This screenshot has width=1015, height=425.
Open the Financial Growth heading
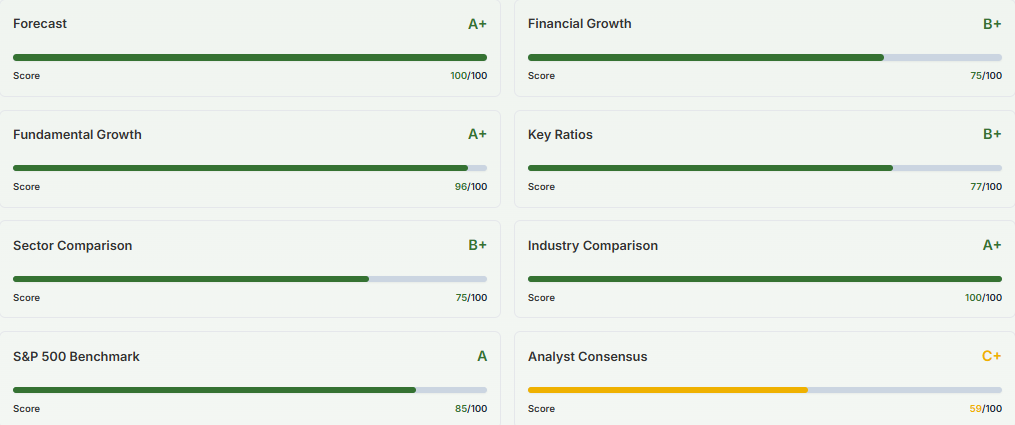[x=580, y=23]
